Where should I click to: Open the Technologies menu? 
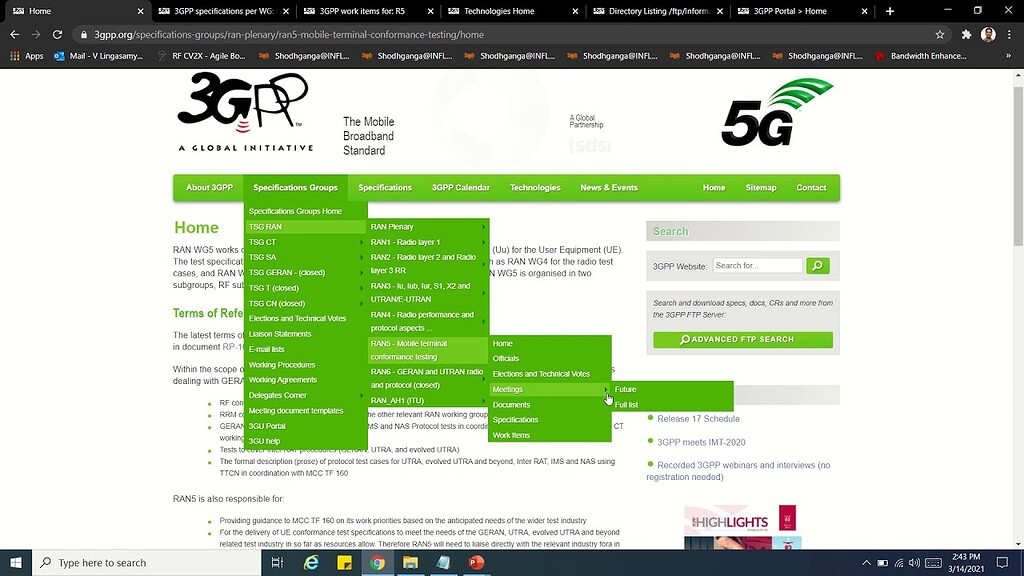(535, 187)
